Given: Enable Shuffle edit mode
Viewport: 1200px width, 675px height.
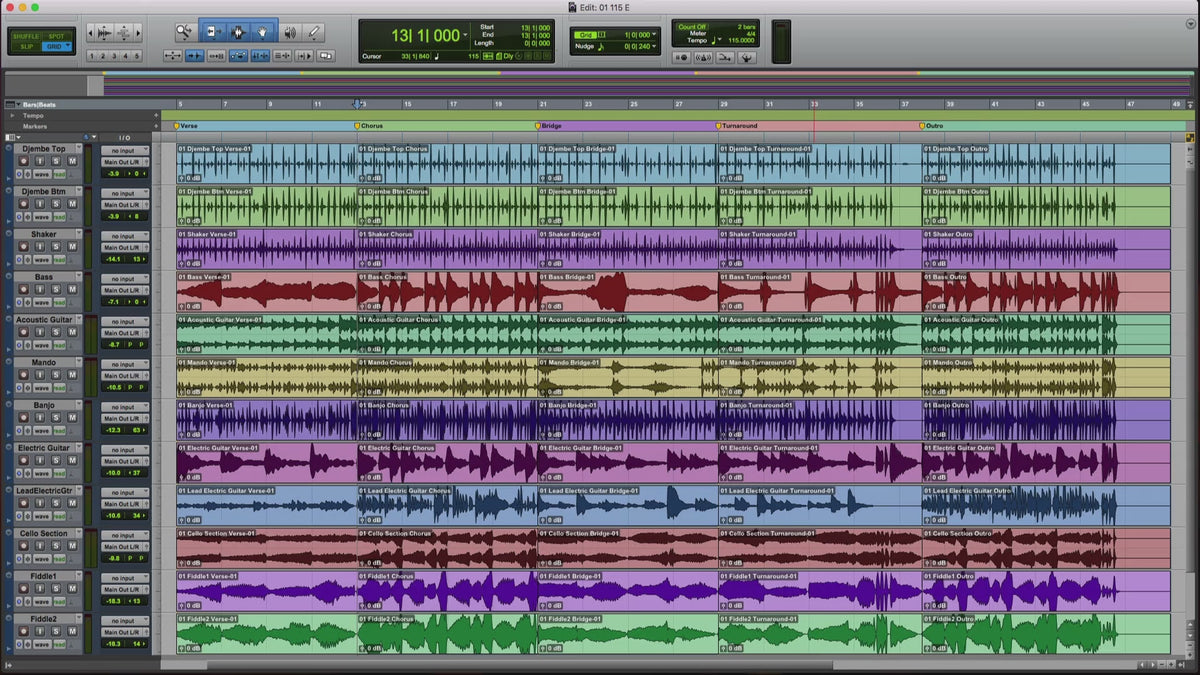Looking at the screenshot, I should click(x=27, y=35).
